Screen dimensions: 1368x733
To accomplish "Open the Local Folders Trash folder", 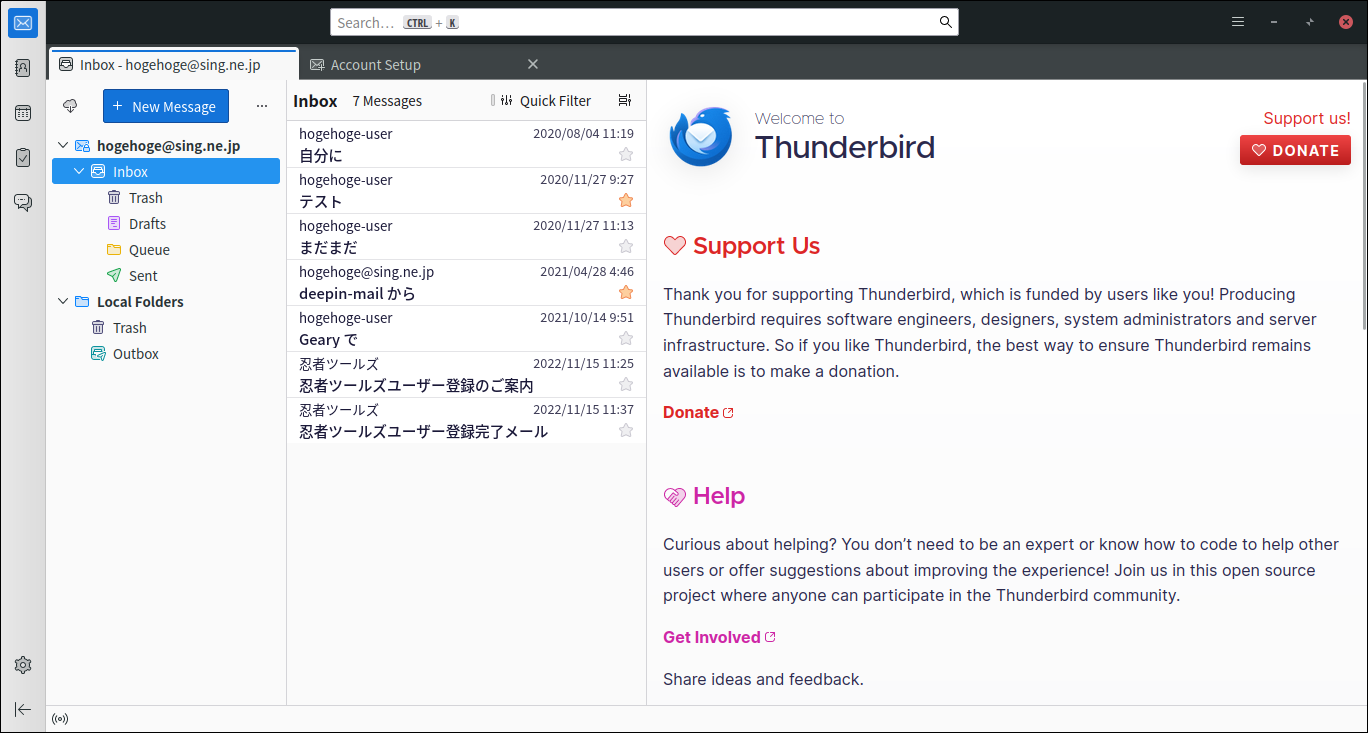I will (166, 328).
